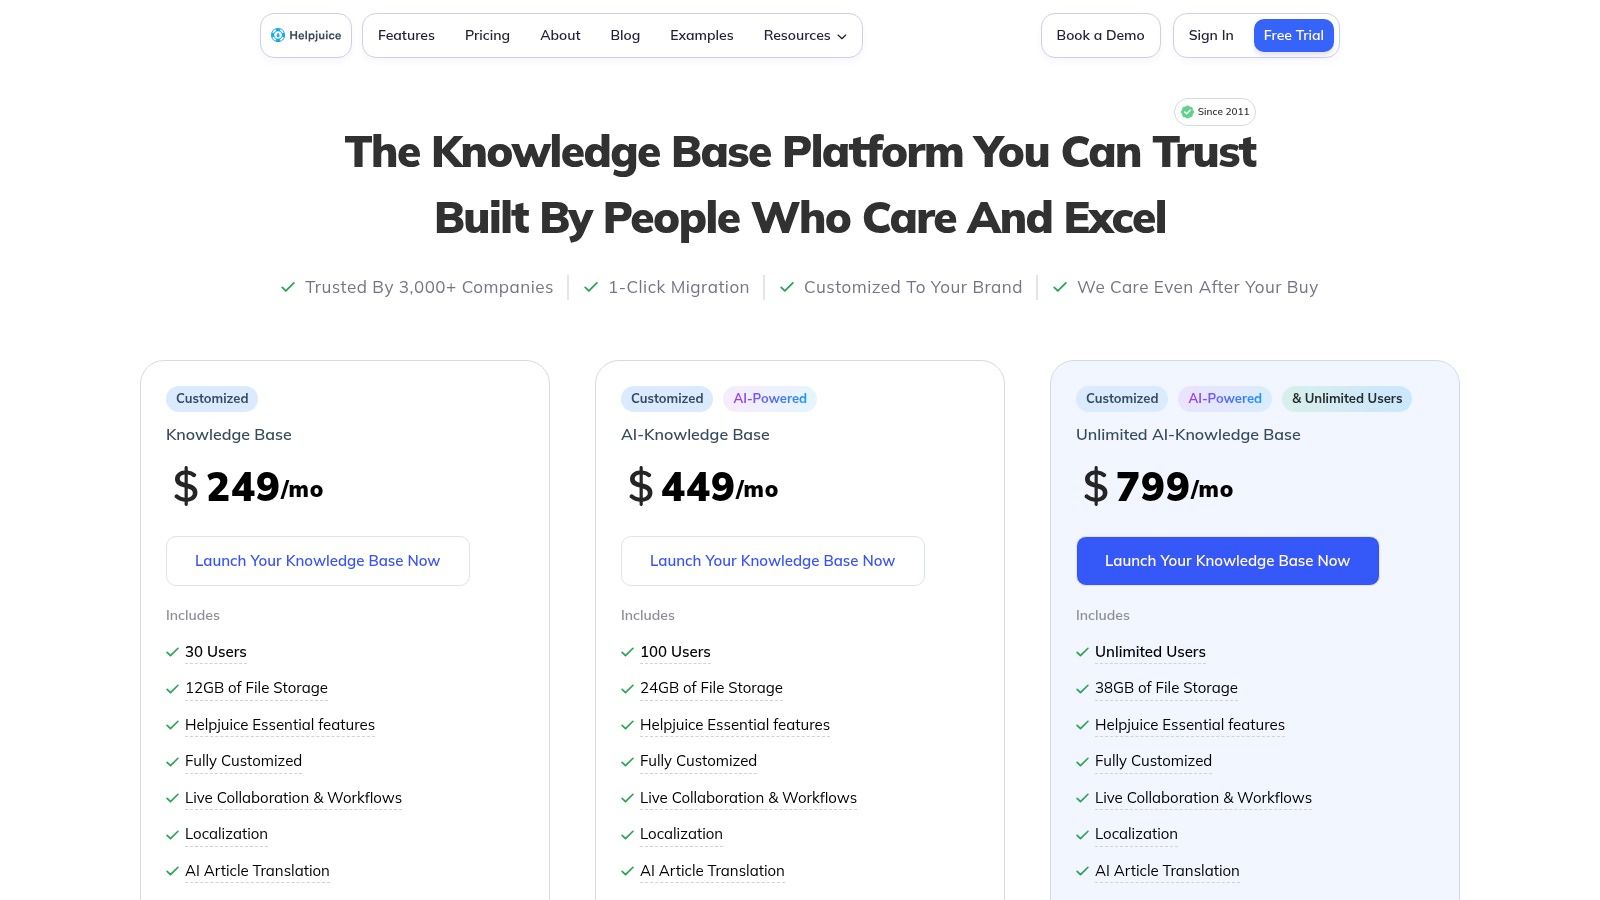Start the Free Trial
The image size is (1600, 900).
[1293, 35]
